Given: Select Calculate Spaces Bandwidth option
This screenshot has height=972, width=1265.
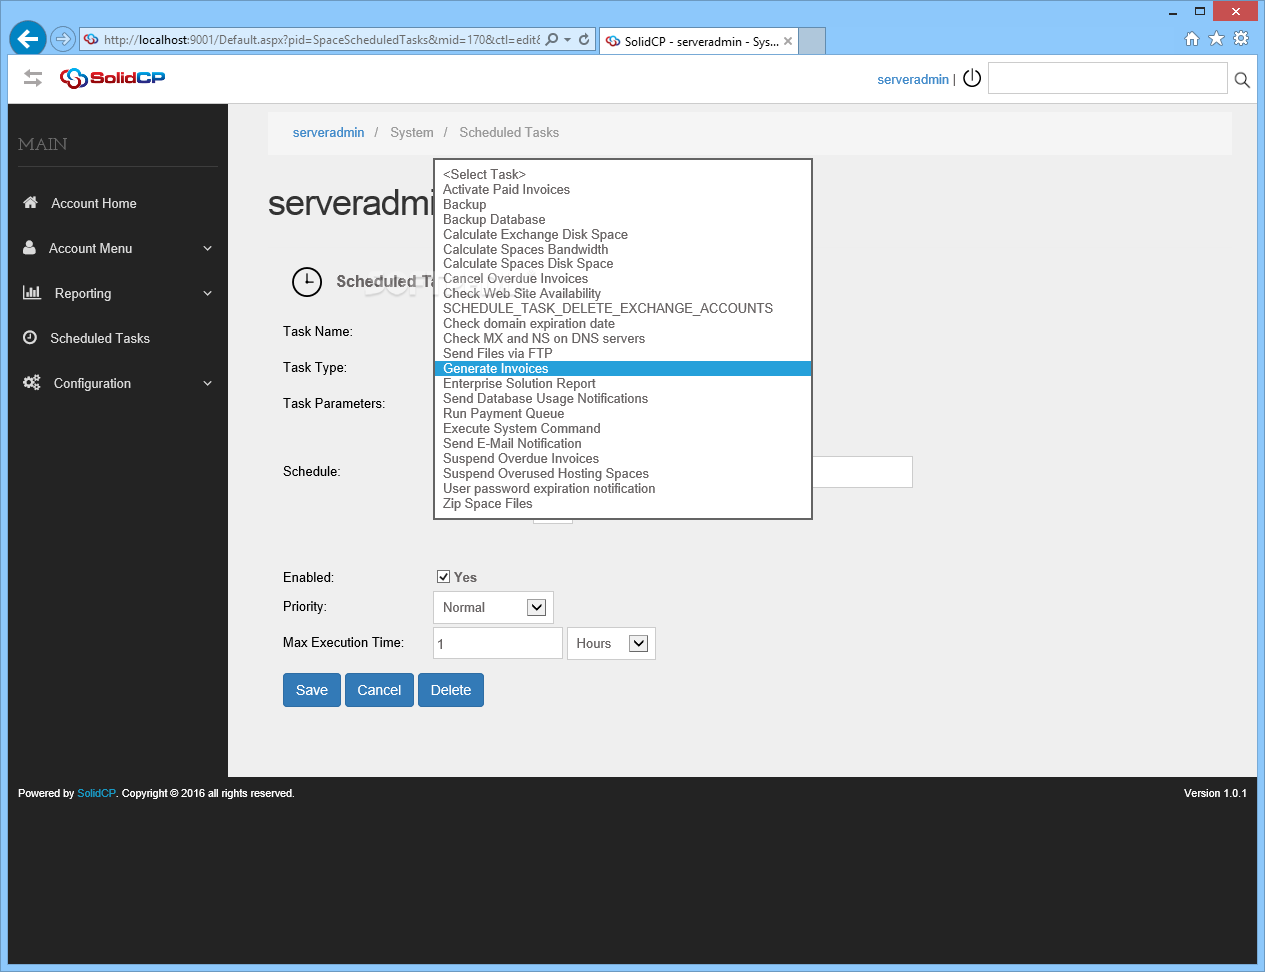Looking at the screenshot, I should pos(622,249).
